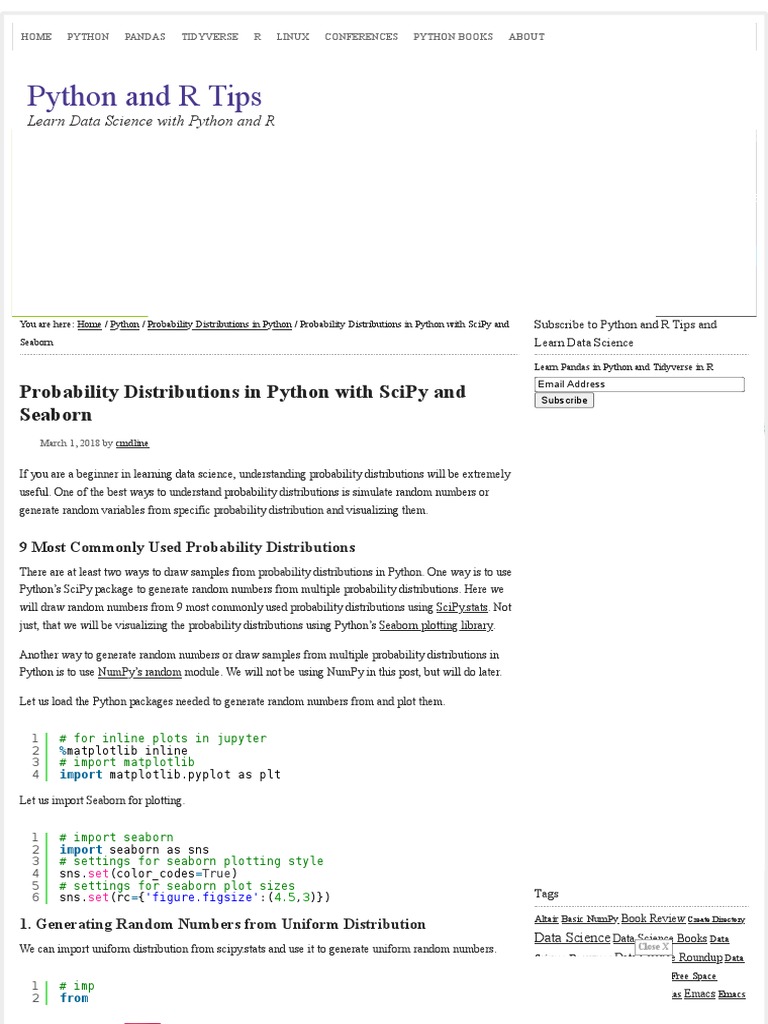Viewport: 768px width, 1024px height.
Task: Open the Book Review tag
Action: [653, 918]
